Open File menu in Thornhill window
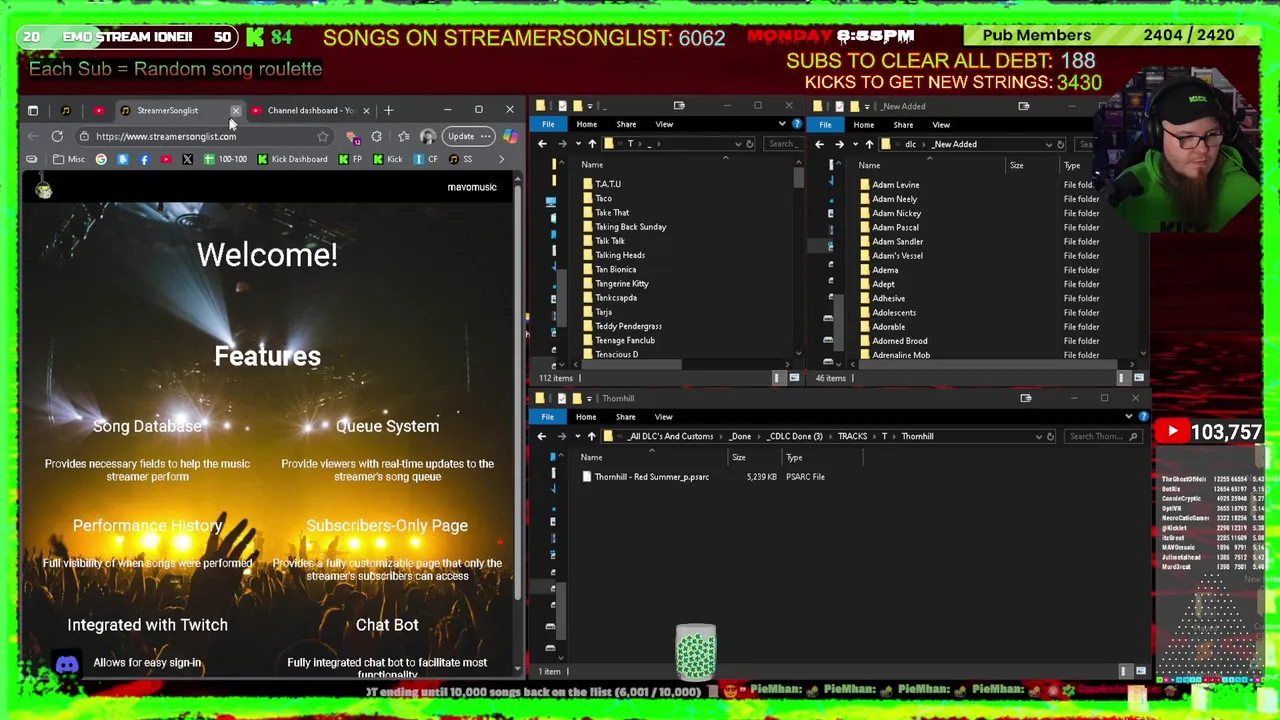1280x720 pixels. (548, 417)
